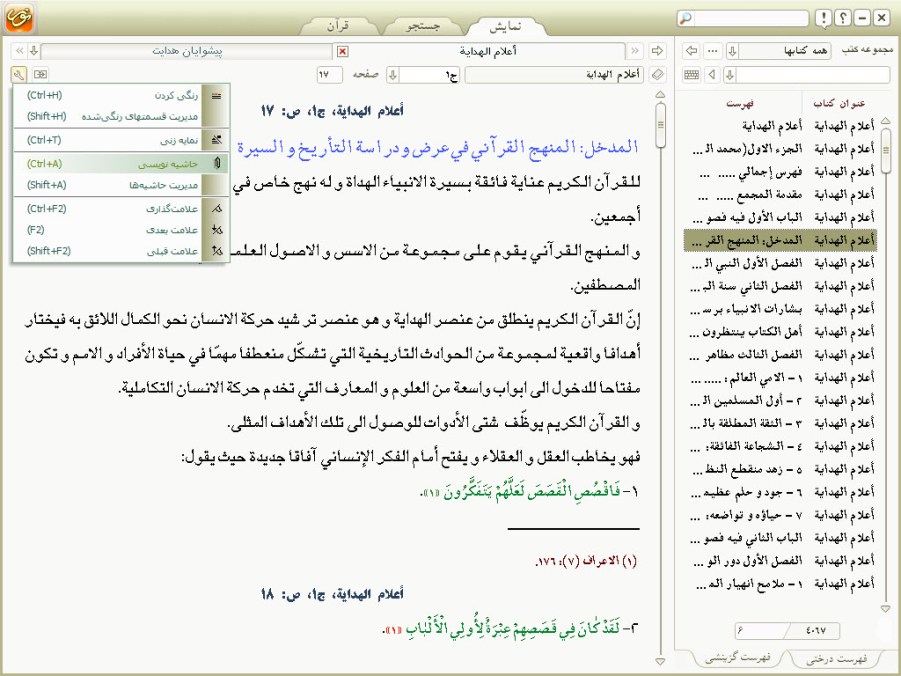Select 'علامت قبلی' (Shift+F2) menu item
Screen dimensions: 901x676
(121, 251)
